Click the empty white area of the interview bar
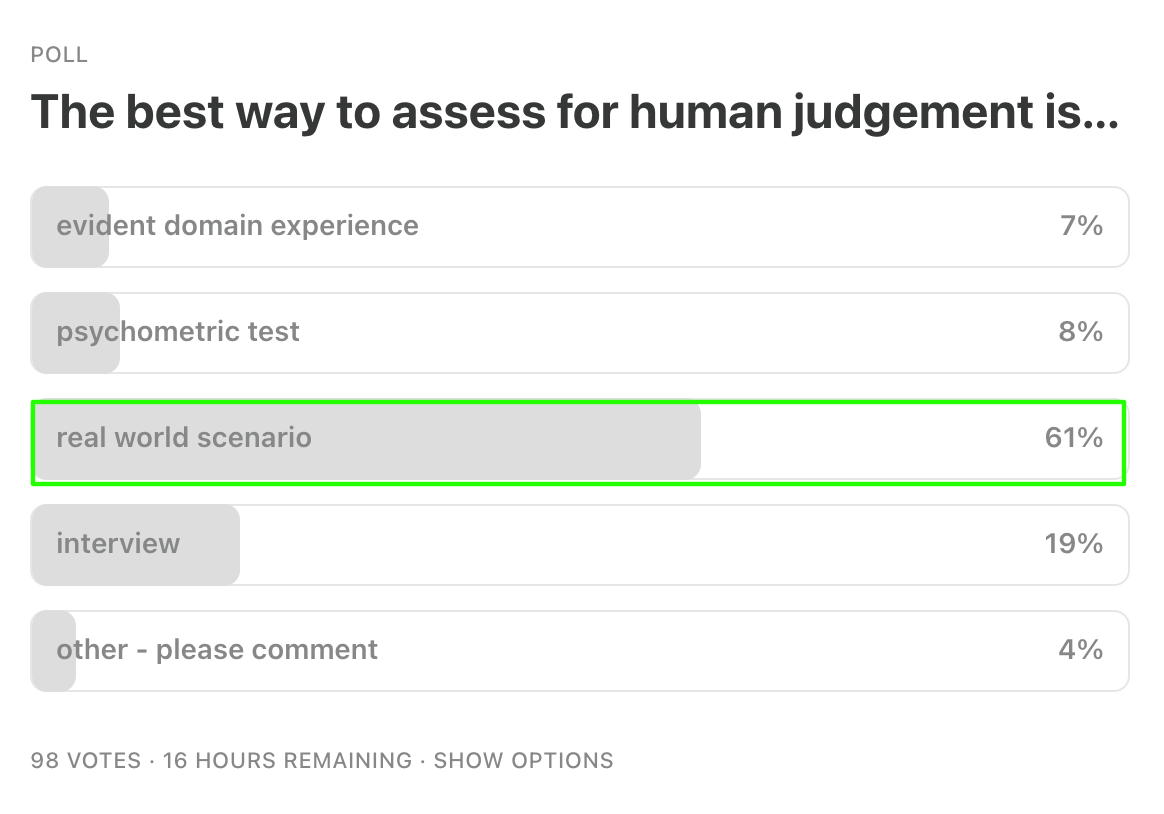Viewport: 1164px width, 814px height. coord(638,545)
